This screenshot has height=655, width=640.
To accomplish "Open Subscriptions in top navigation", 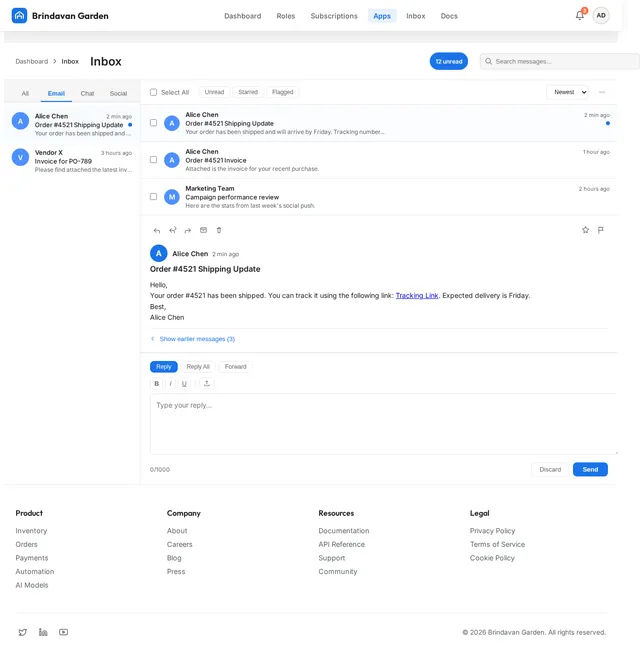I will pyautogui.click(x=334, y=16).
